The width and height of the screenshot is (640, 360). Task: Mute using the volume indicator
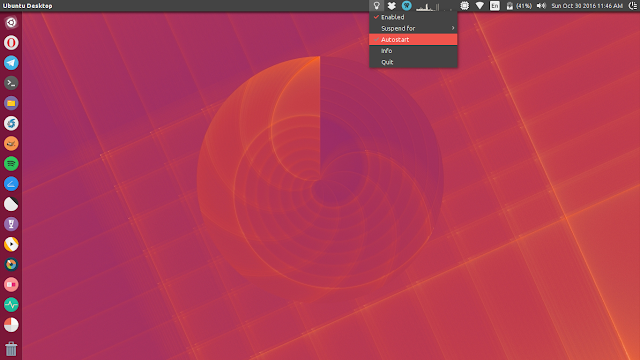541,6
